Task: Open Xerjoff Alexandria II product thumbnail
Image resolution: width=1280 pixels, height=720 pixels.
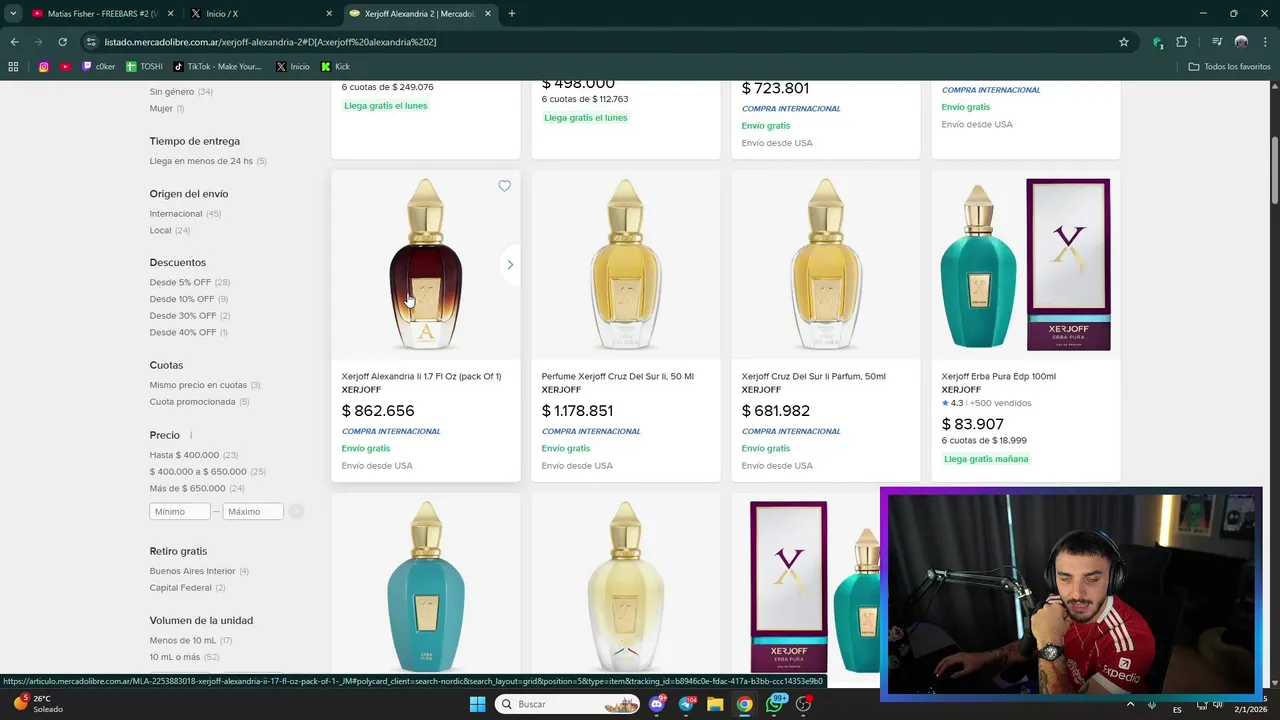Action: 426,265
